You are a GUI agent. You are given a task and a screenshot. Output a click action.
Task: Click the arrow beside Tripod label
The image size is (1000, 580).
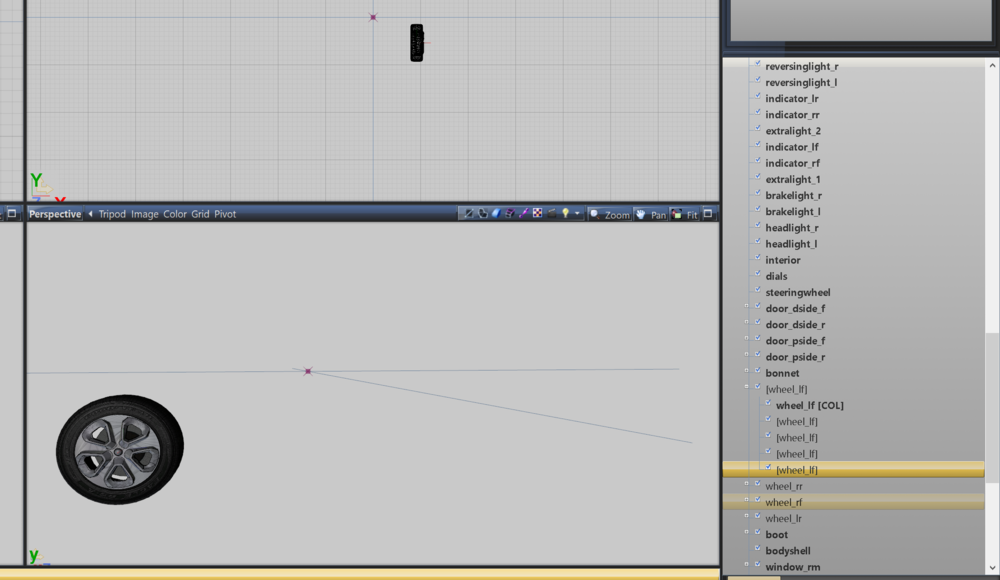[x=91, y=214]
